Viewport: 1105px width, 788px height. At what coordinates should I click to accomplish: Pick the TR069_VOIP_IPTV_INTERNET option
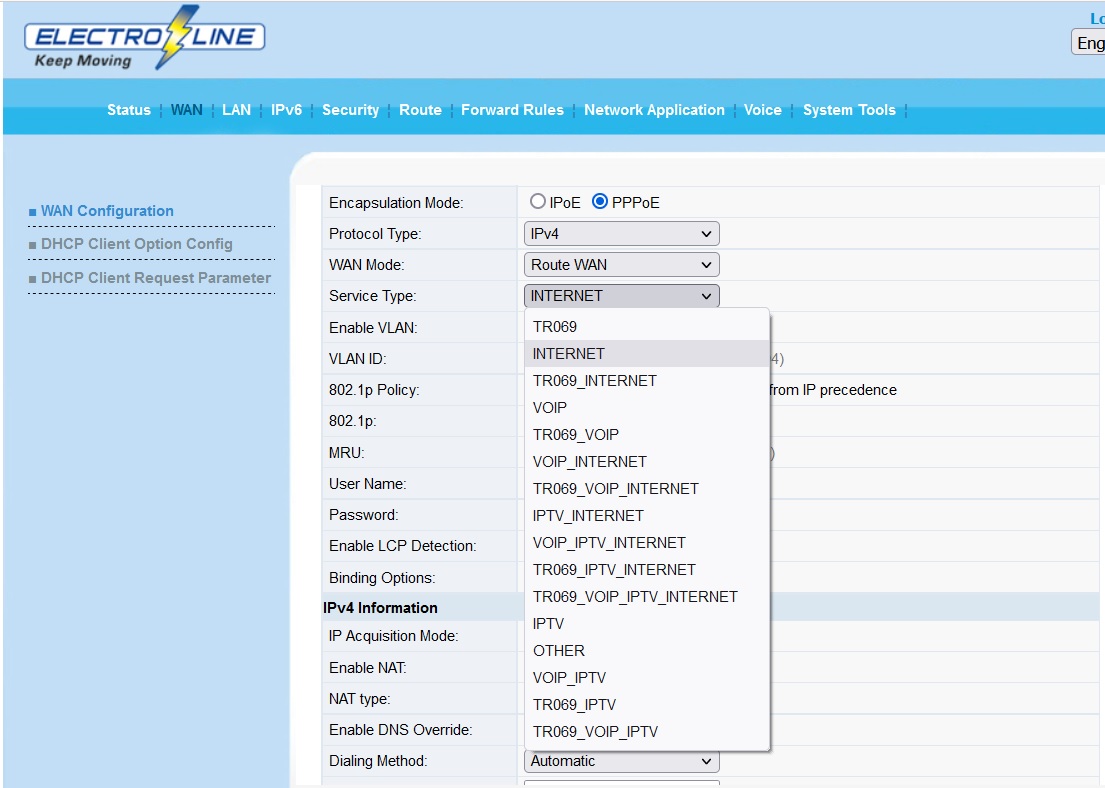[x=635, y=597]
